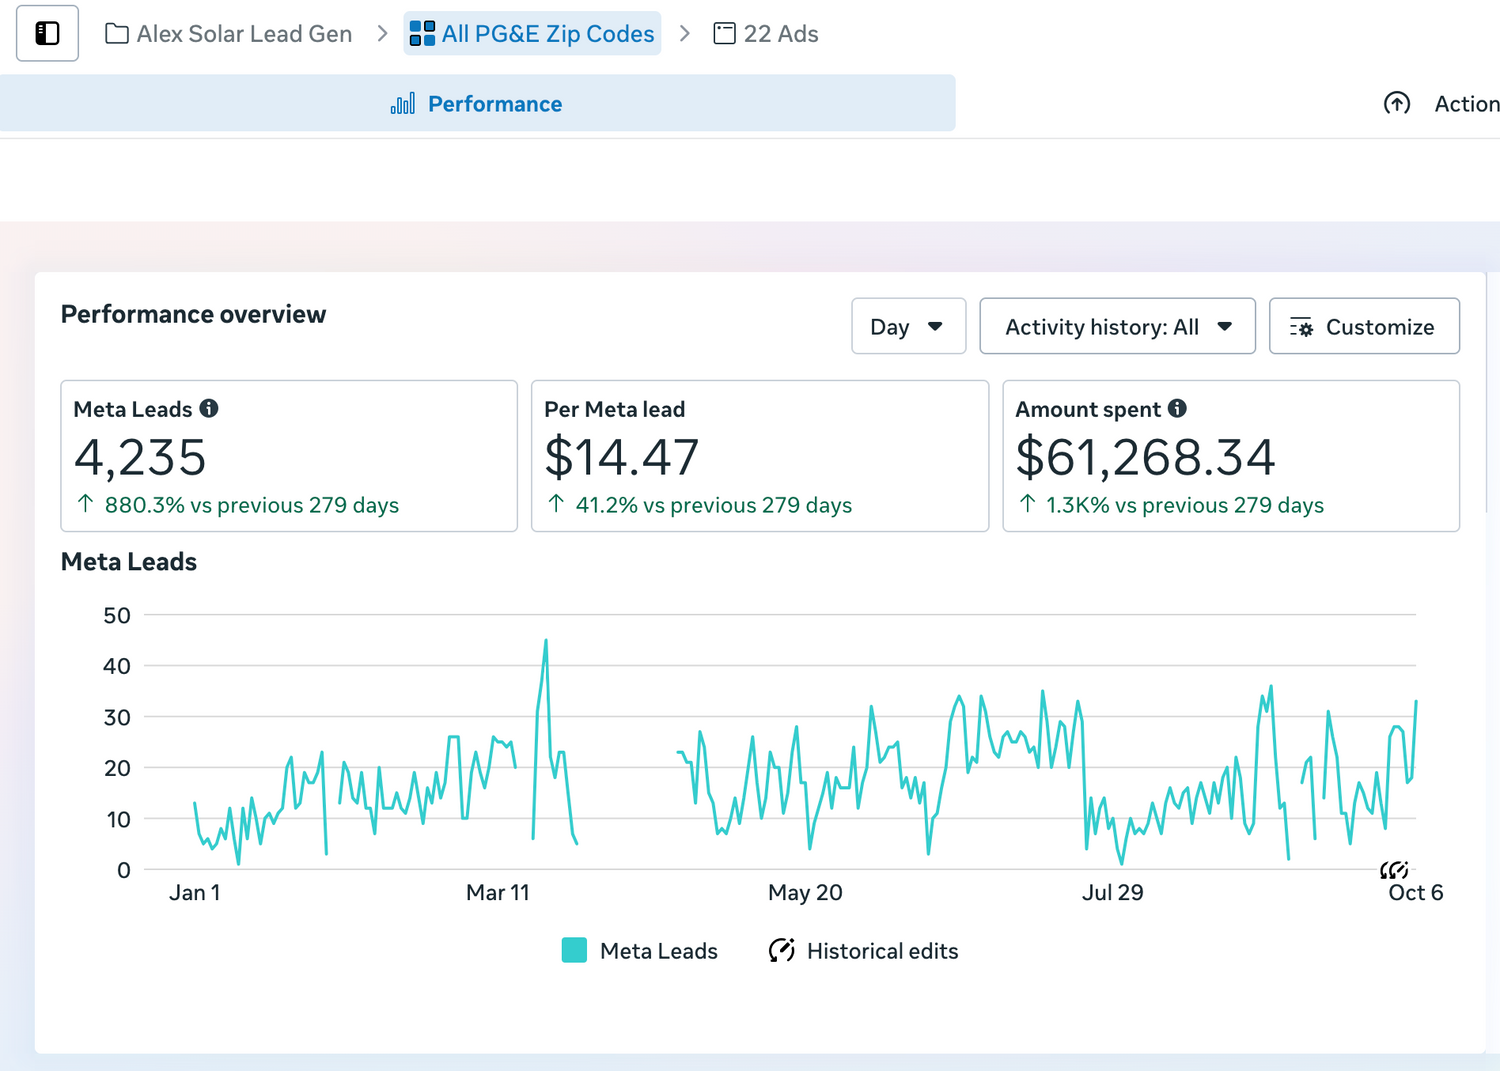Expand Activity history: All dropdown
The height and width of the screenshot is (1071, 1500).
[x=1116, y=327]
